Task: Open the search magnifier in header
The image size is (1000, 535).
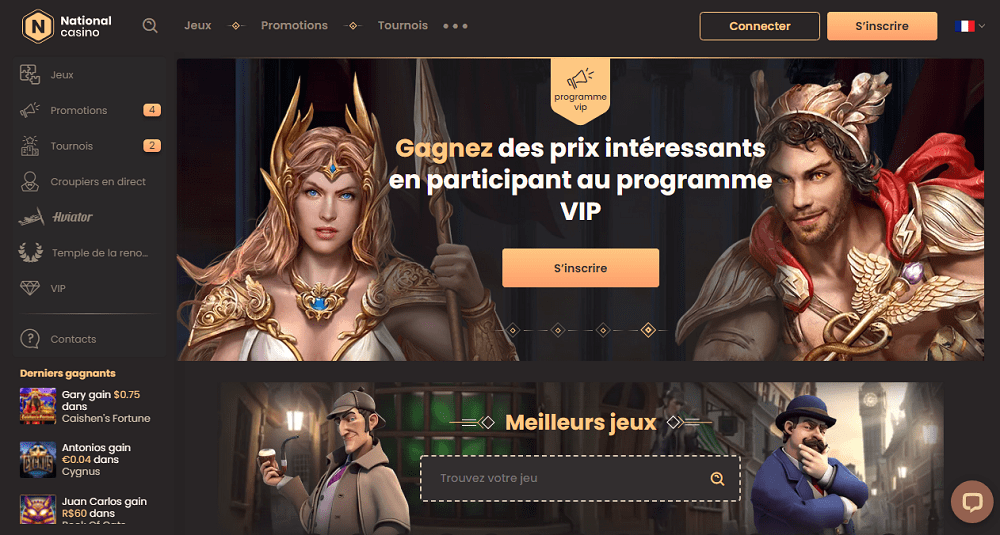Action: coord(150,26)
